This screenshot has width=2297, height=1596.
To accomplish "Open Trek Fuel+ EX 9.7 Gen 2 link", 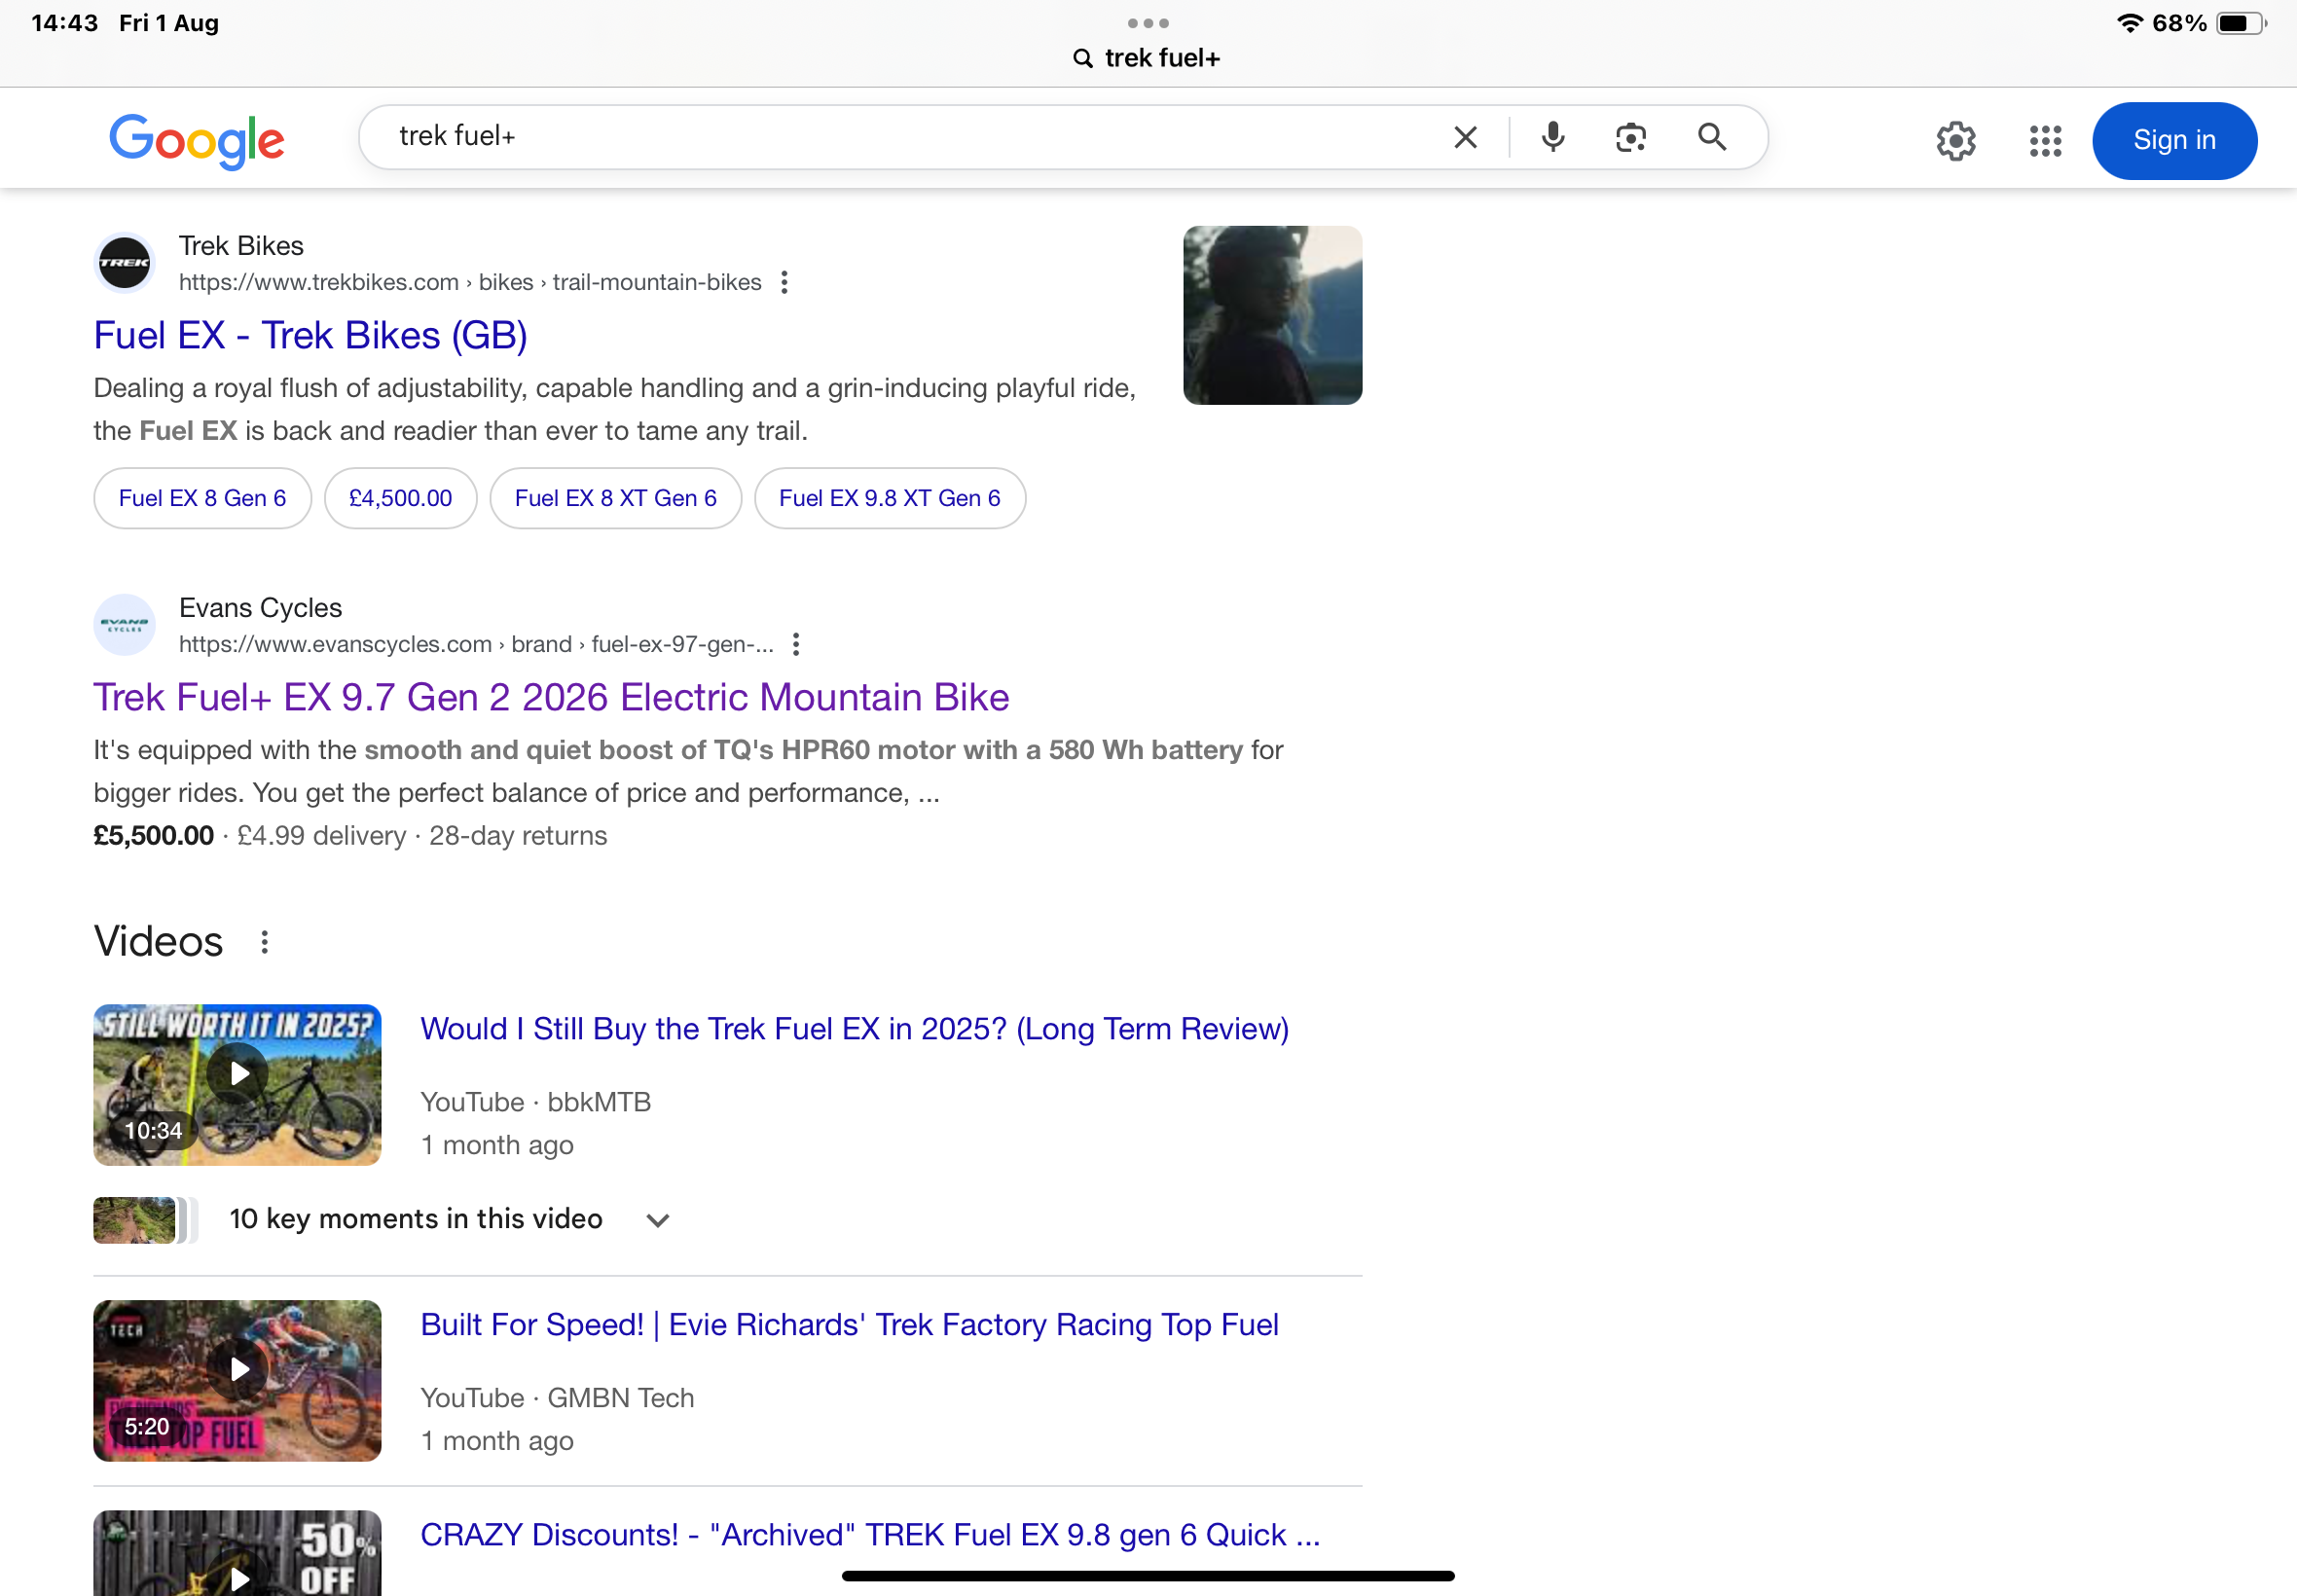I will pyautogui.click(x=551, y=697).
